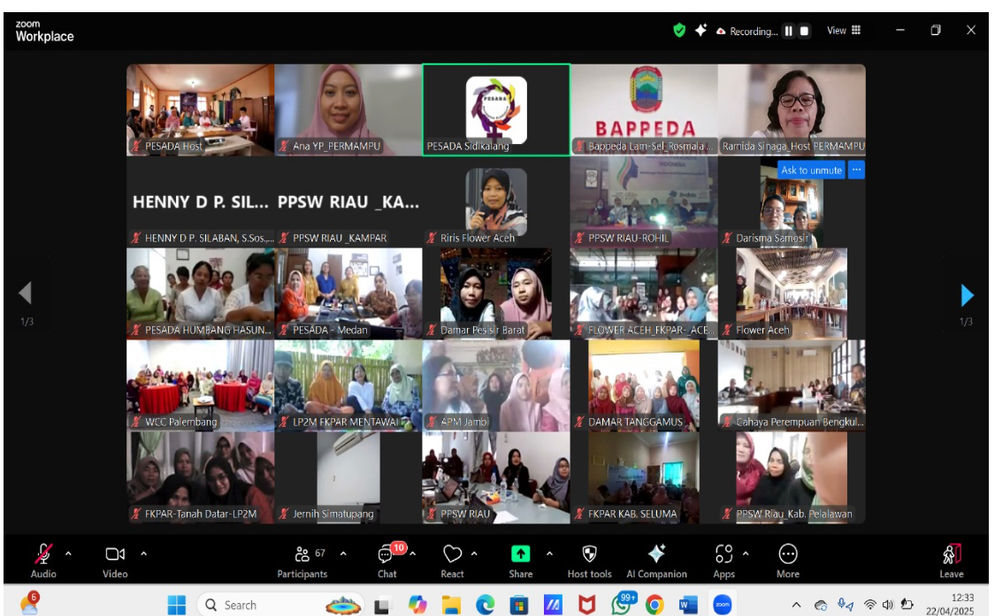
Task: Pause the recording
Action: pos(788,30)
